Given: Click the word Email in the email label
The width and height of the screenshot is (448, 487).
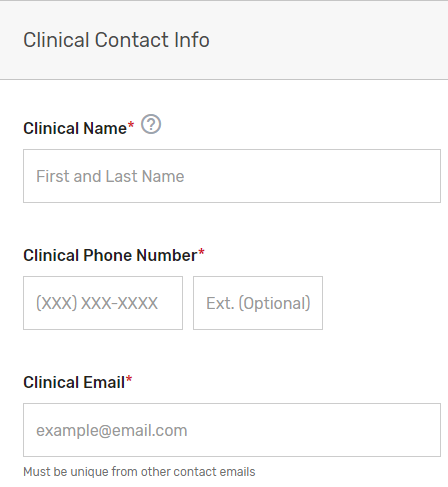Looking at the screenshot, I should tap(104, 382).
